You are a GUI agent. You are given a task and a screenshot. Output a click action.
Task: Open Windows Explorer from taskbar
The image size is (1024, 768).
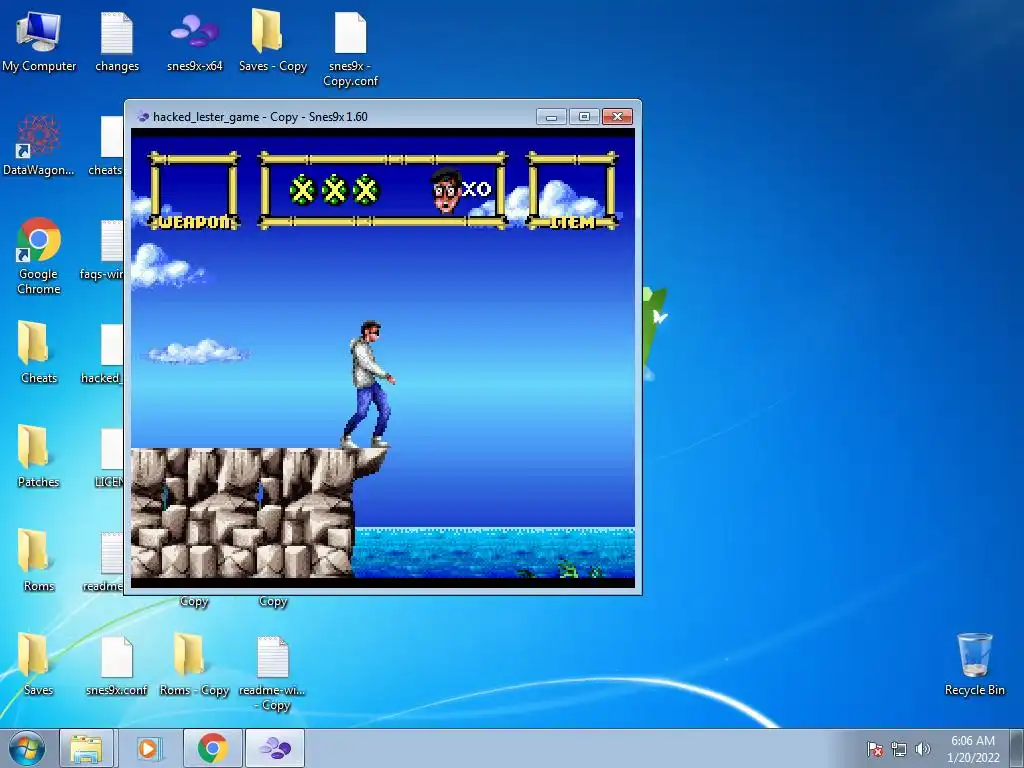pyautogui.click(x=86, y=748)
